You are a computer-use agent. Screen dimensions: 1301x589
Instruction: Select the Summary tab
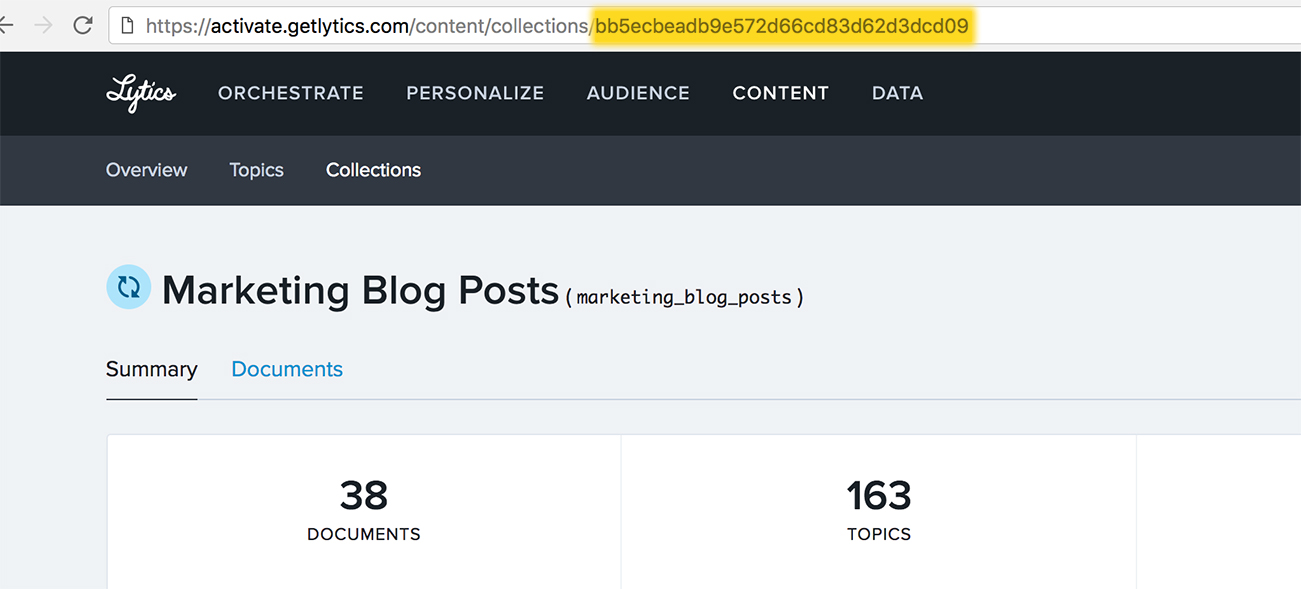tap(152, 369)
